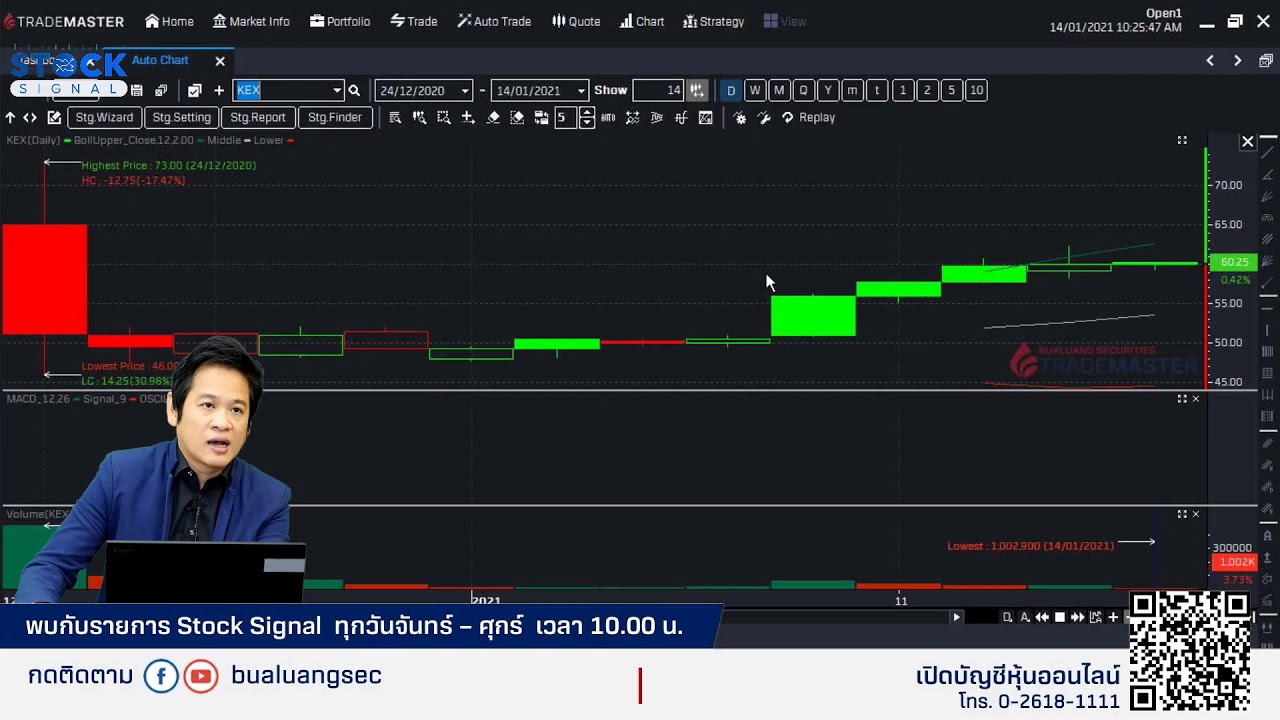The width and height of the screenshot is (1280, 720).
Task: Close the drawing tools sidebar X
Action: (x=1248, y=142)
